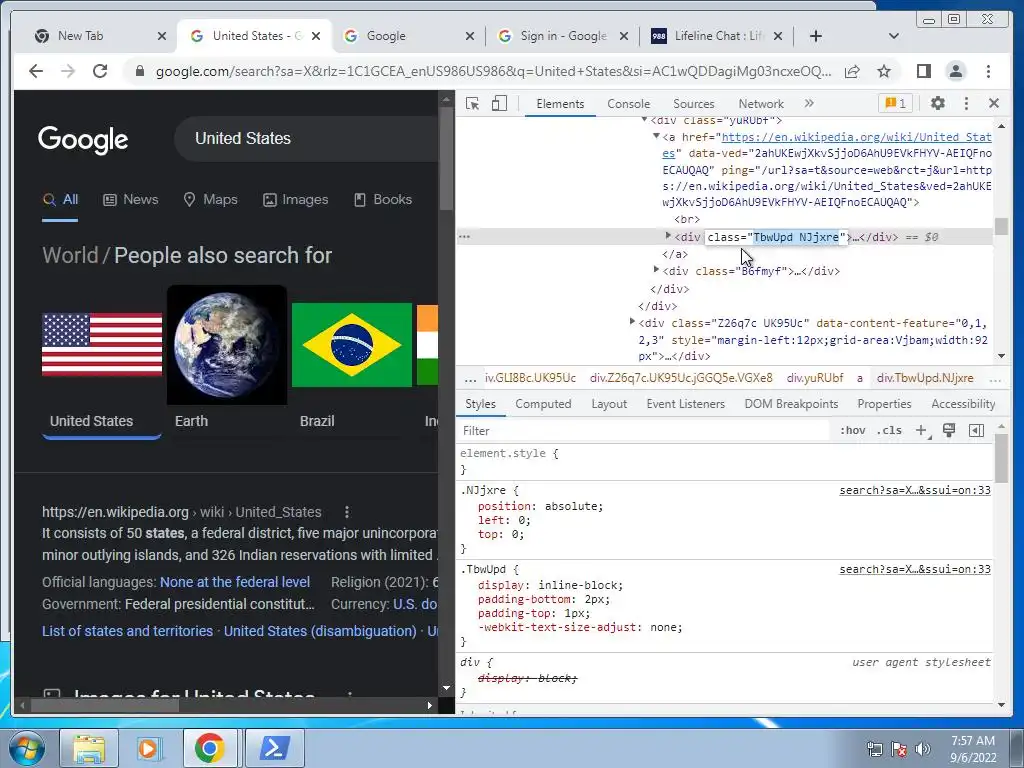Click the inspect element picker icon
Image resolution: width=1024 pixels, height=768 pixels.
tap(472, 103)
